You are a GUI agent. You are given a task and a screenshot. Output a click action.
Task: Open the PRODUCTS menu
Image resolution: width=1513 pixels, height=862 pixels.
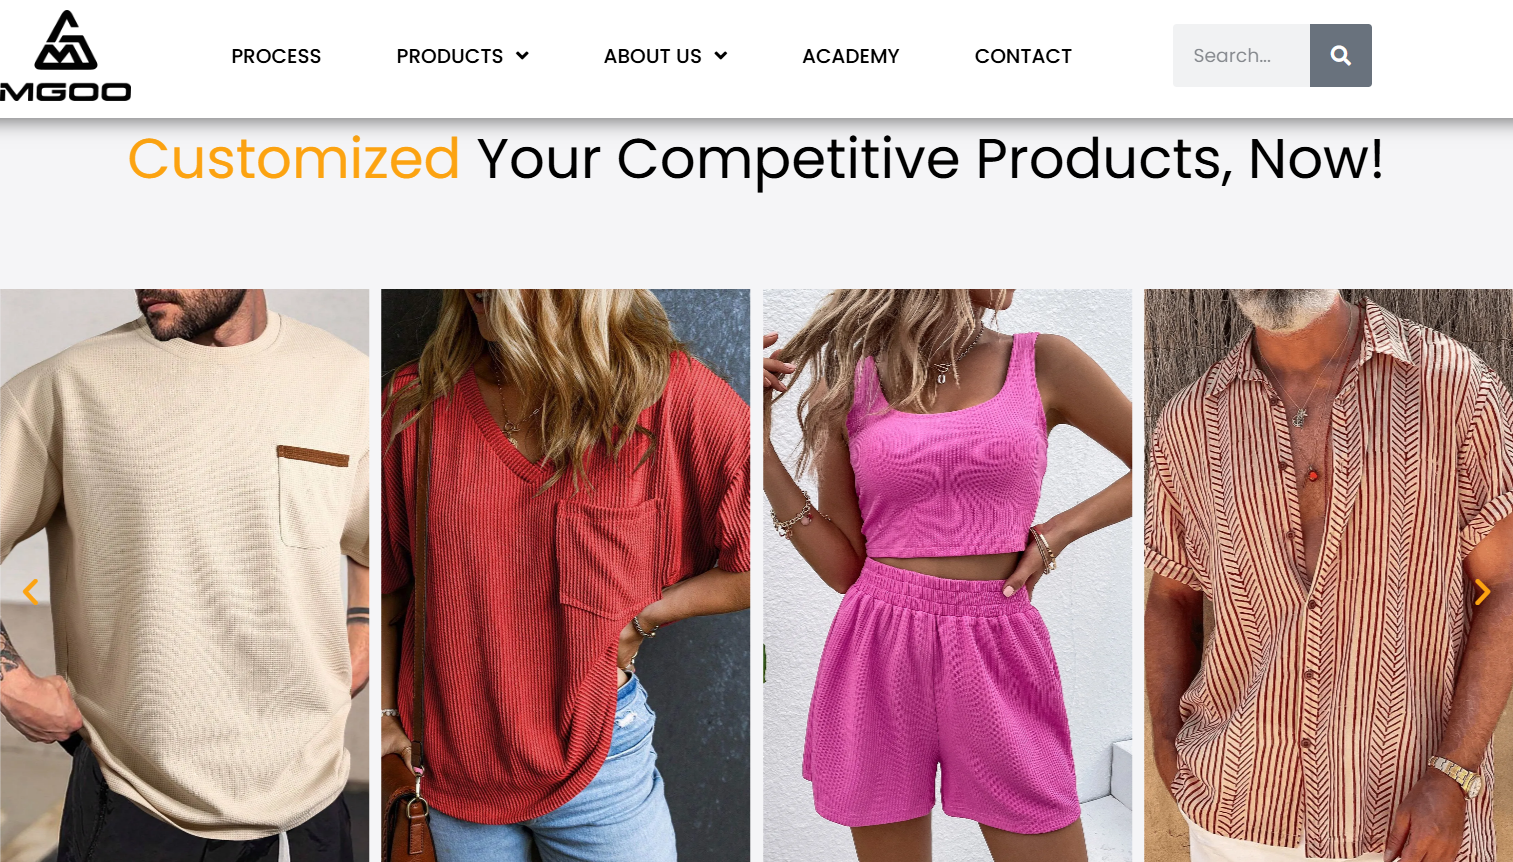[450, 56]
